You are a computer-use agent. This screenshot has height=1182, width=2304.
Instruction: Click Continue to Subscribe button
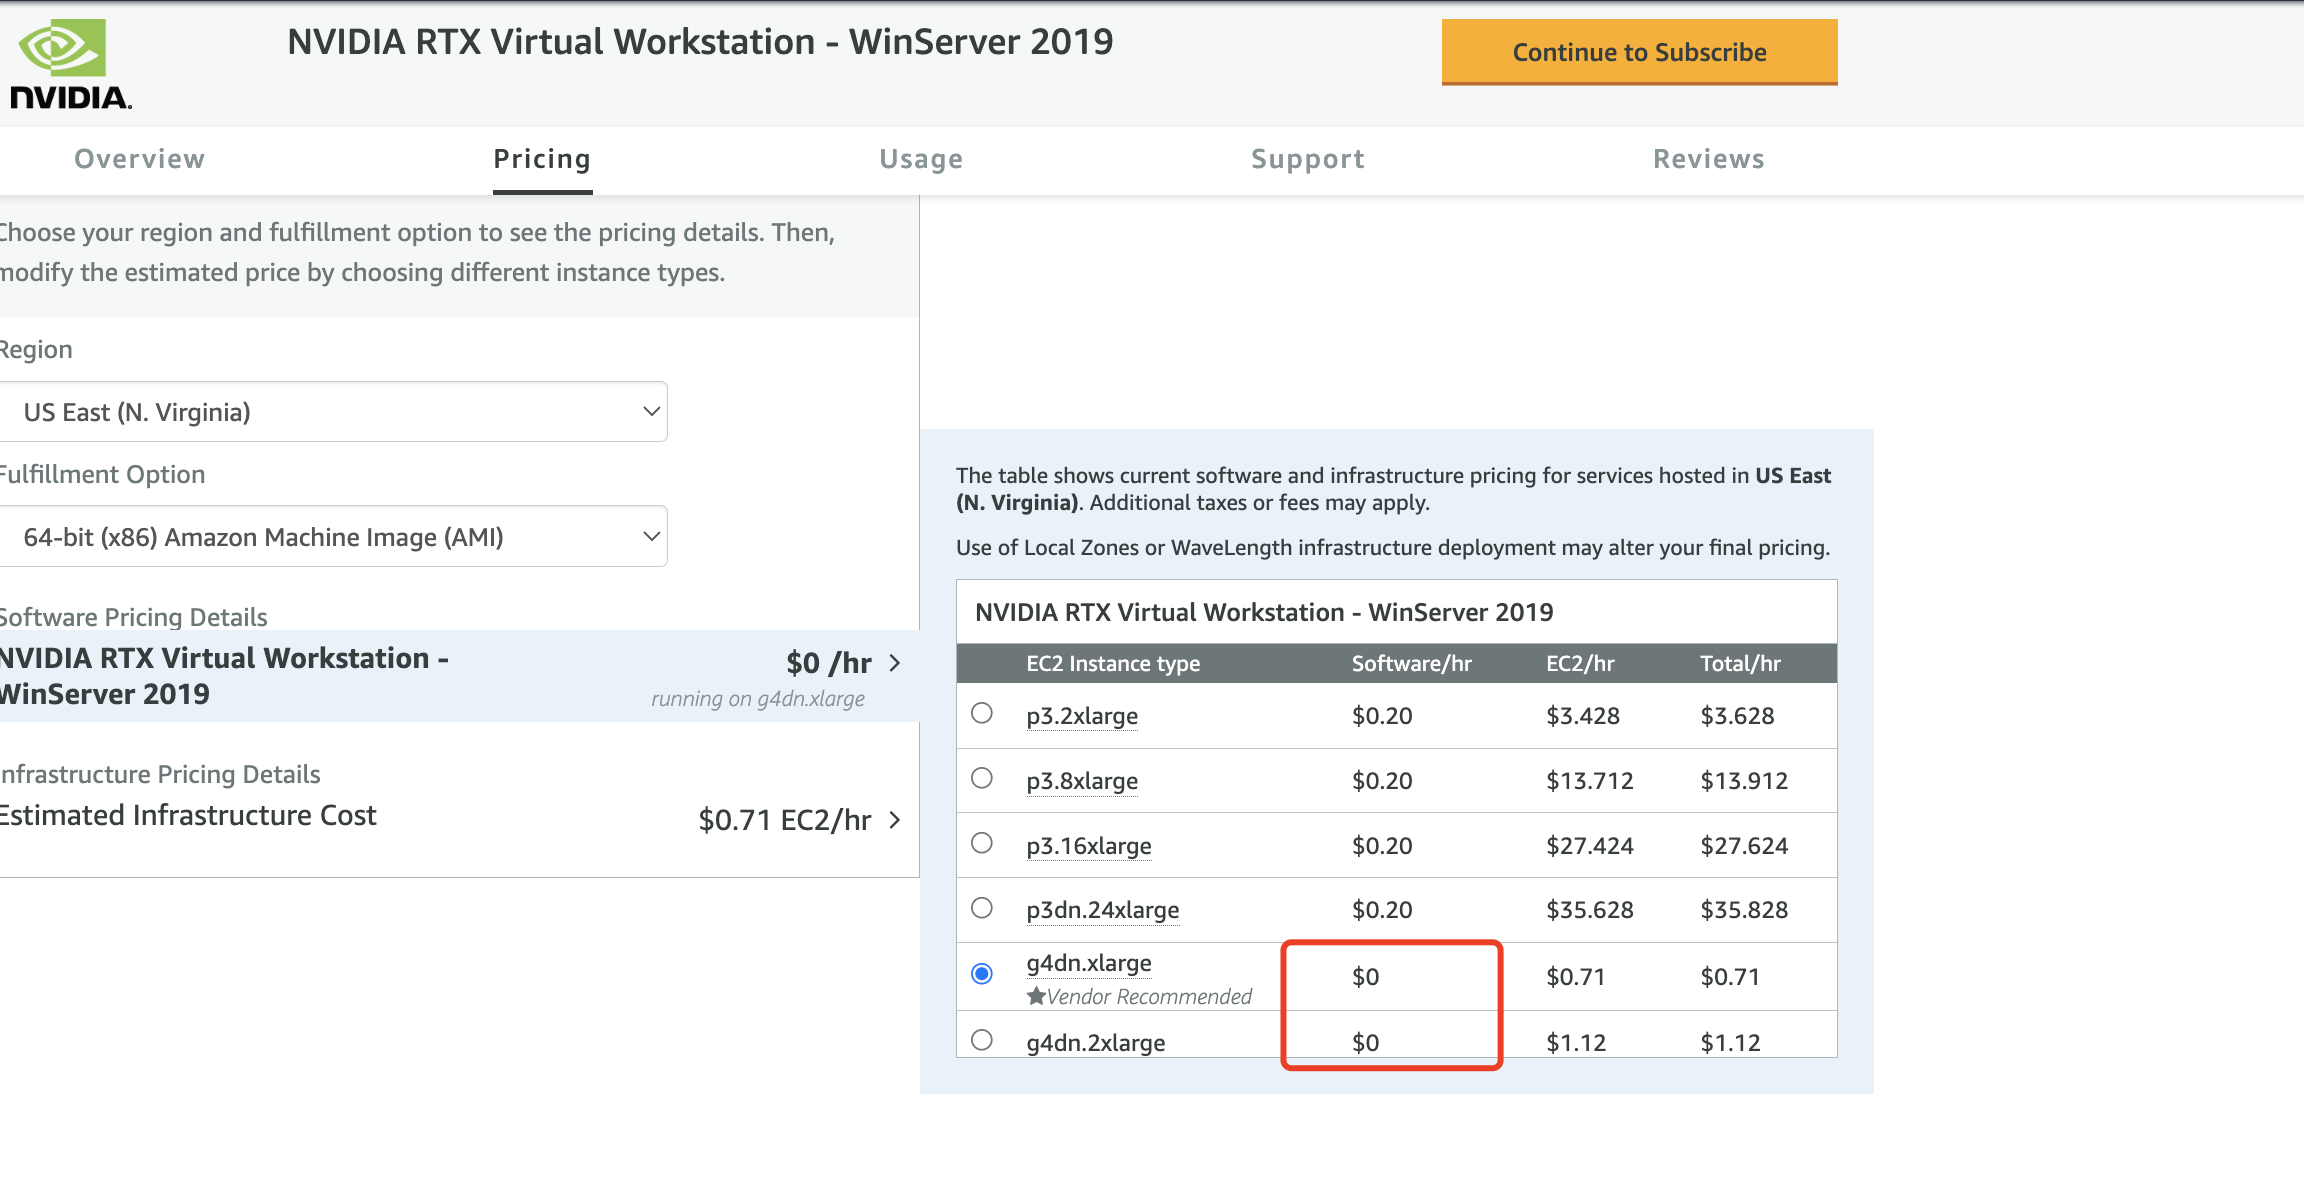click(1639, 52)
